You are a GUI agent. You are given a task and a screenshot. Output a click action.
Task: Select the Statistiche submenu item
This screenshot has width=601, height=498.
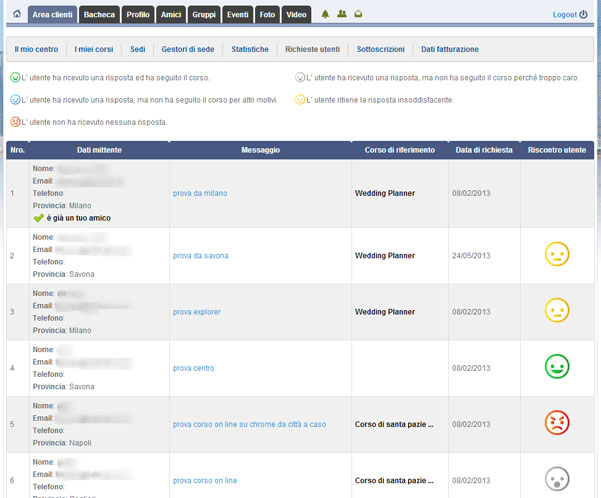[x=250, y=49]
